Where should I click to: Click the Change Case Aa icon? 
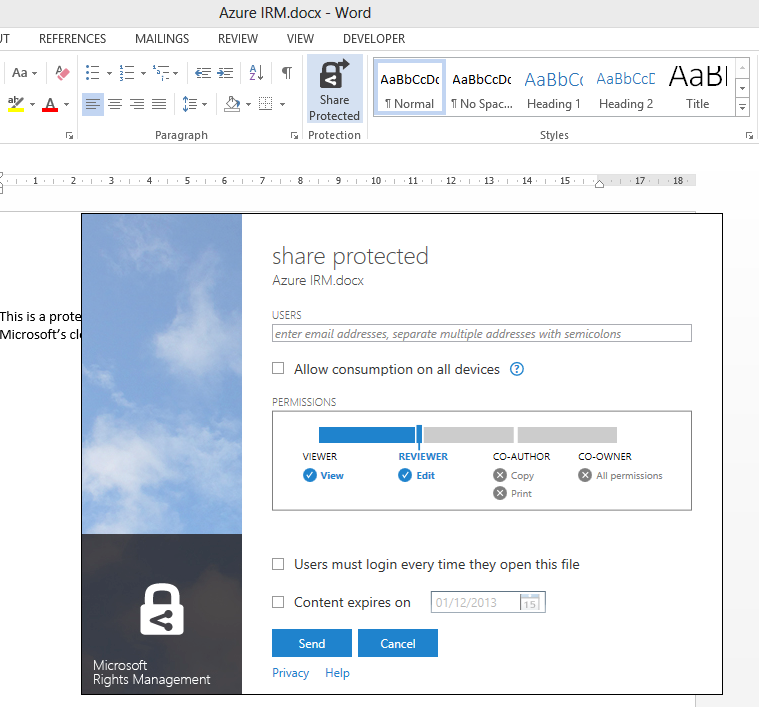point(19,73)
